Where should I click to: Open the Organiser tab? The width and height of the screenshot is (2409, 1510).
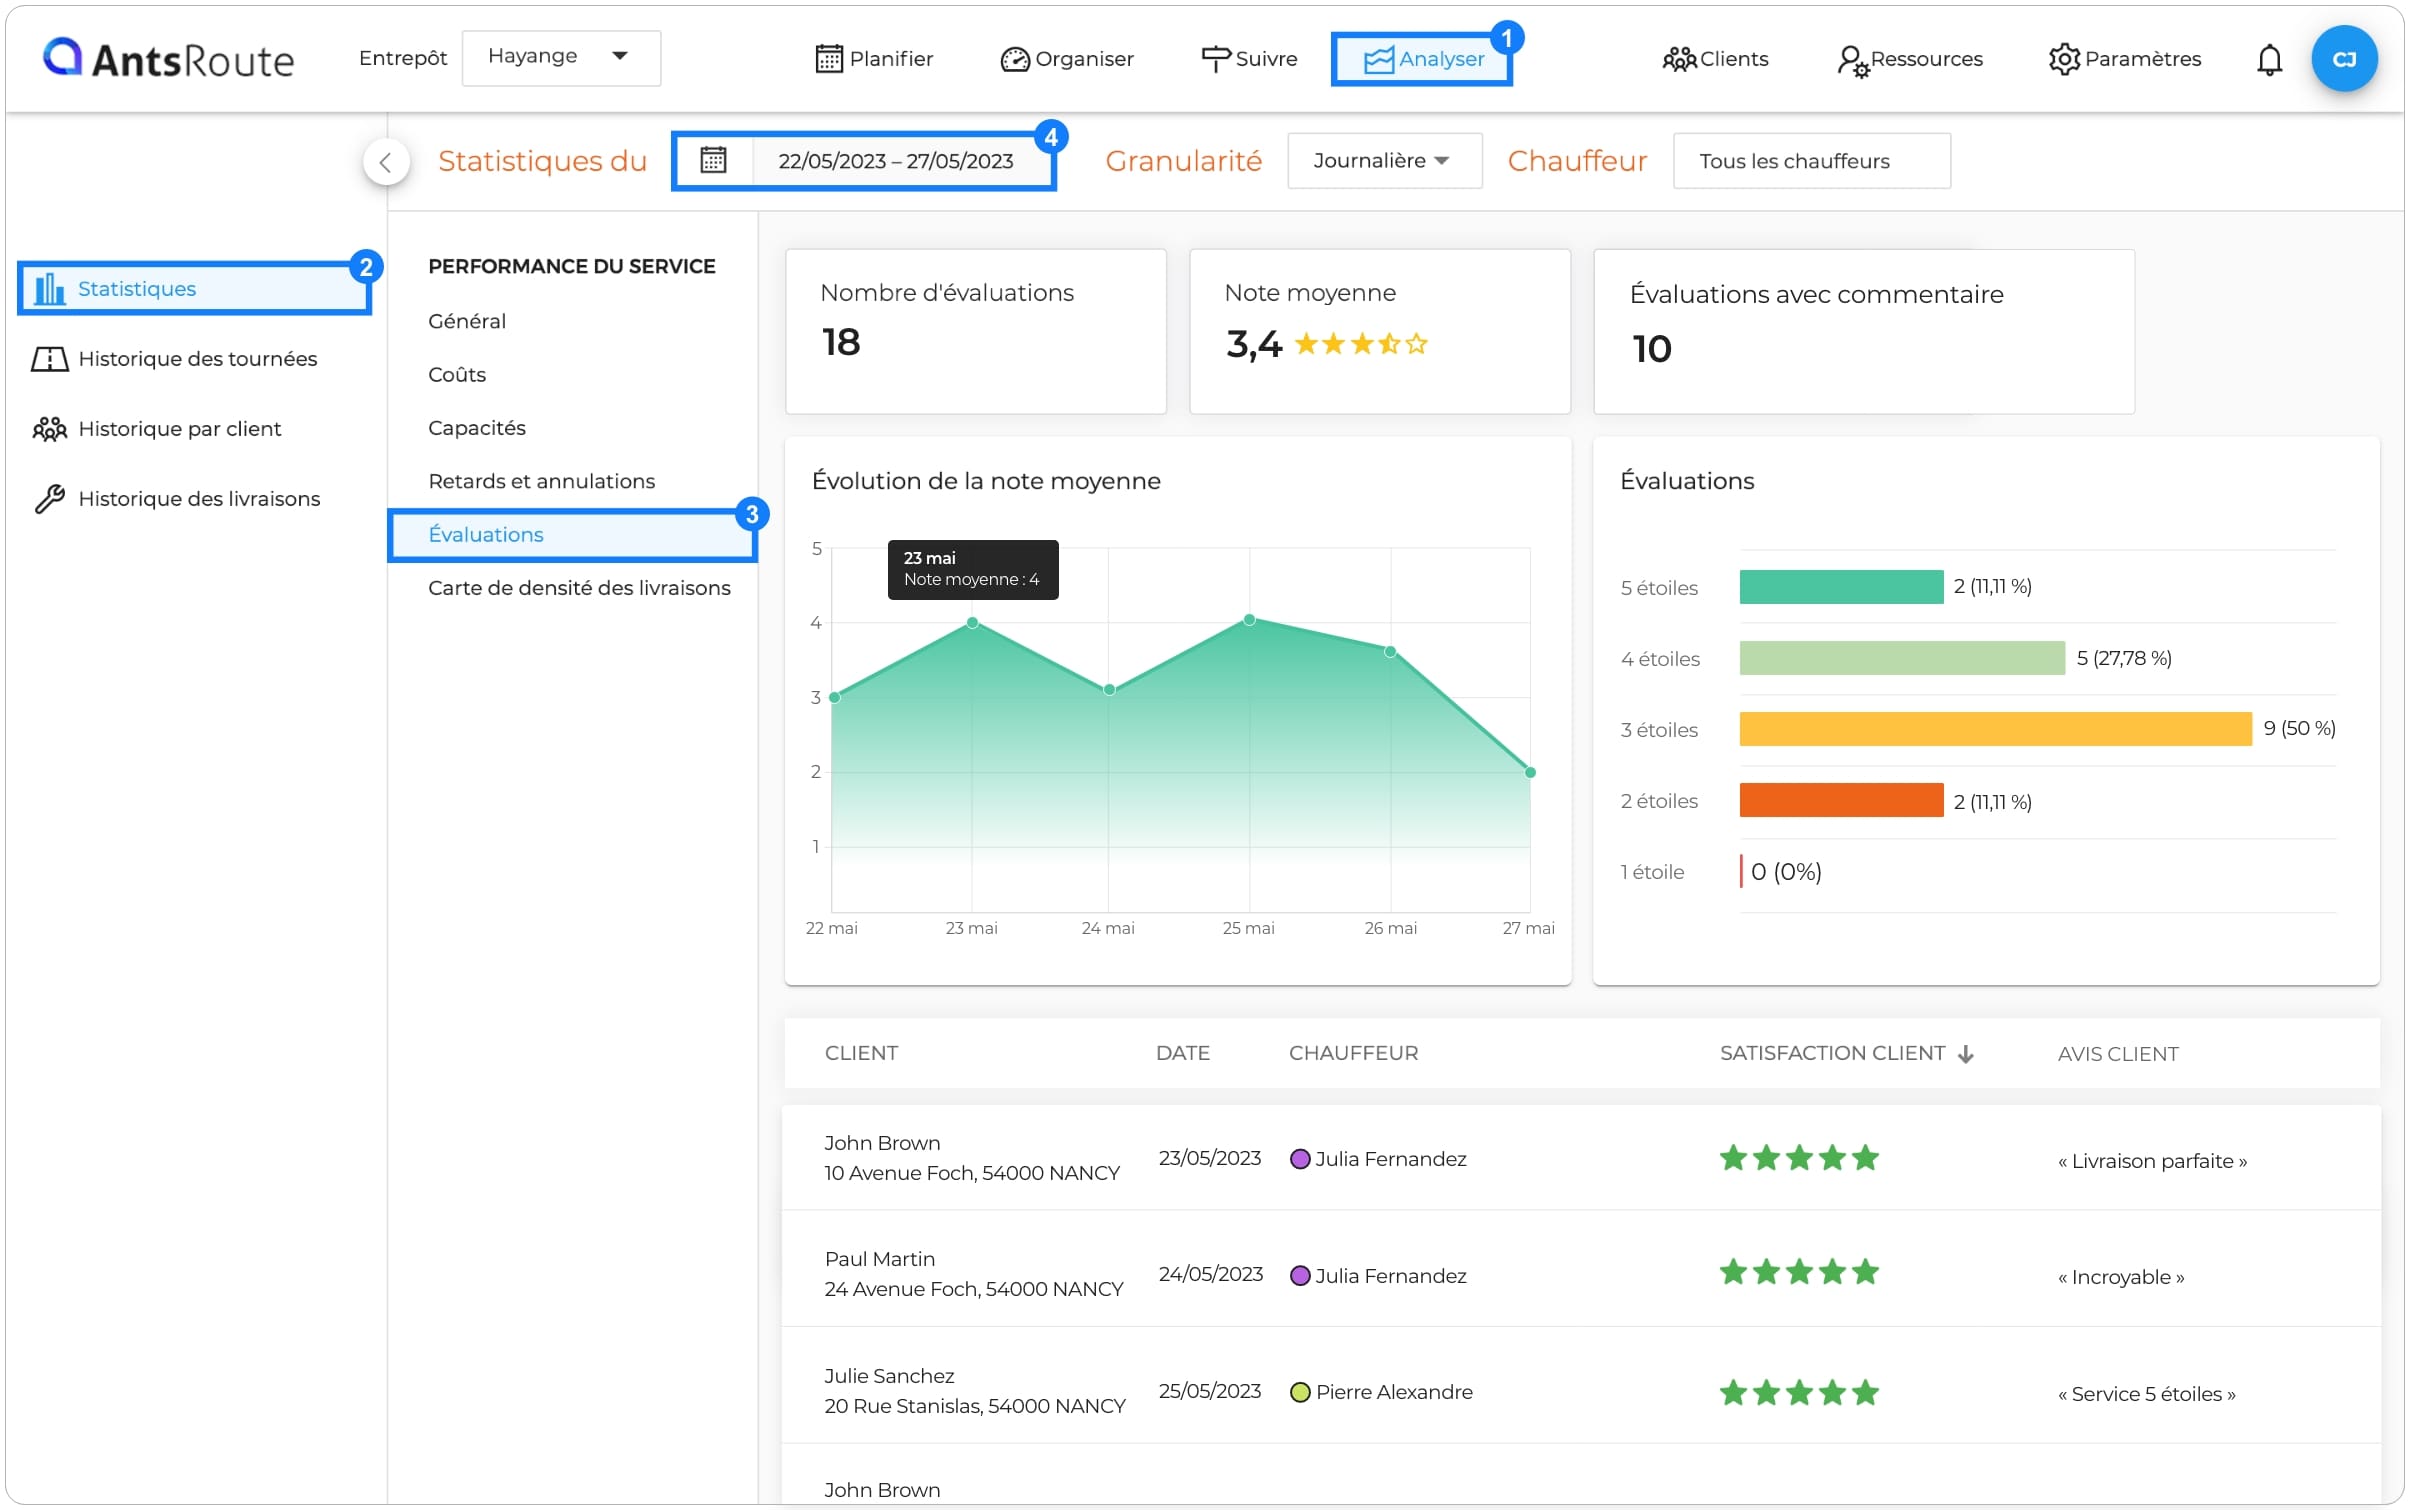tap(1066, 59)
